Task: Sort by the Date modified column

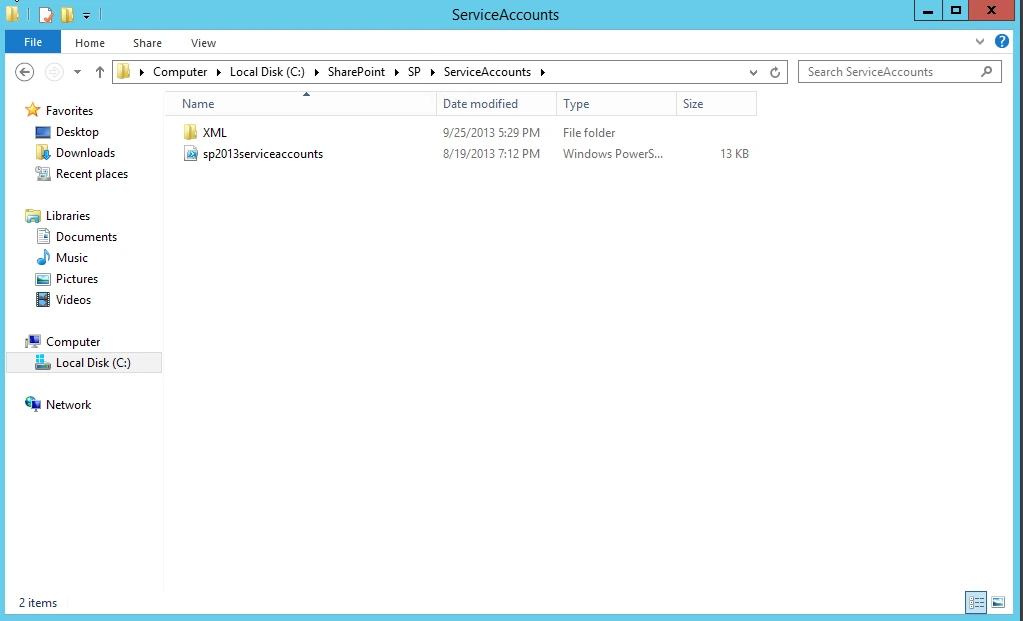Action: [496, 104]
